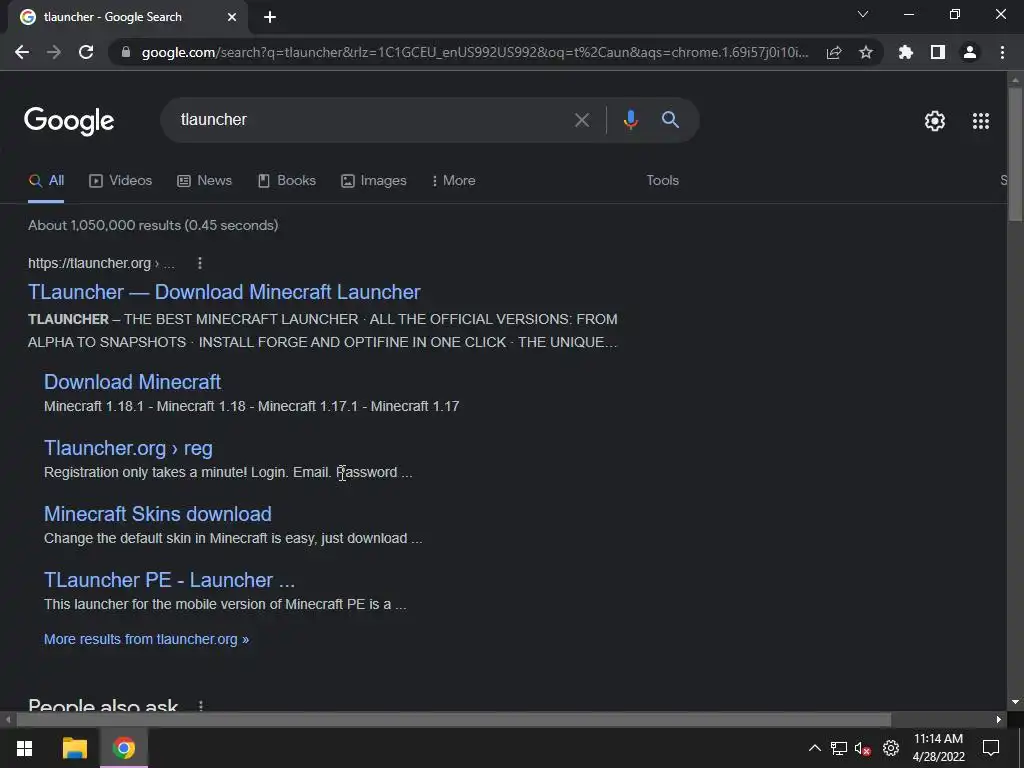The image size is (1024, 768).
Task: Open the Chrome side panel
Action: (x=938, y=52)
